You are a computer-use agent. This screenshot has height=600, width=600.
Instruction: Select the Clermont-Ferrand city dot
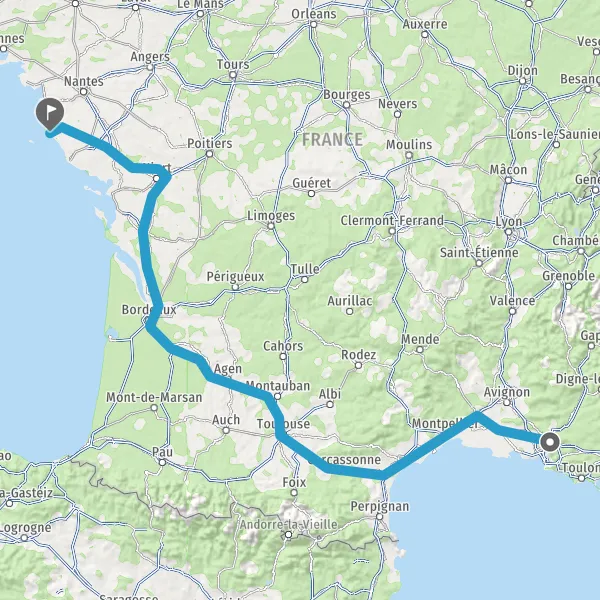click(x=392, y=231)
